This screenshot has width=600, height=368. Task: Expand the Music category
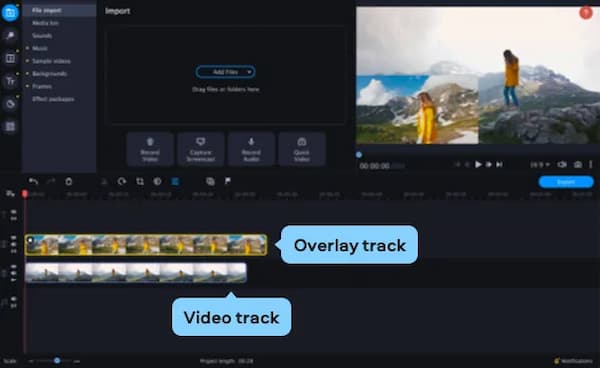(27, 48)
